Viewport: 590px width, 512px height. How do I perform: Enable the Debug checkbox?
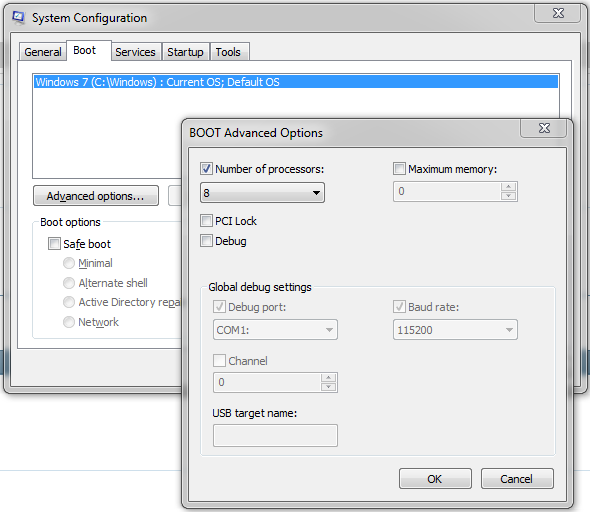point(206,240)
